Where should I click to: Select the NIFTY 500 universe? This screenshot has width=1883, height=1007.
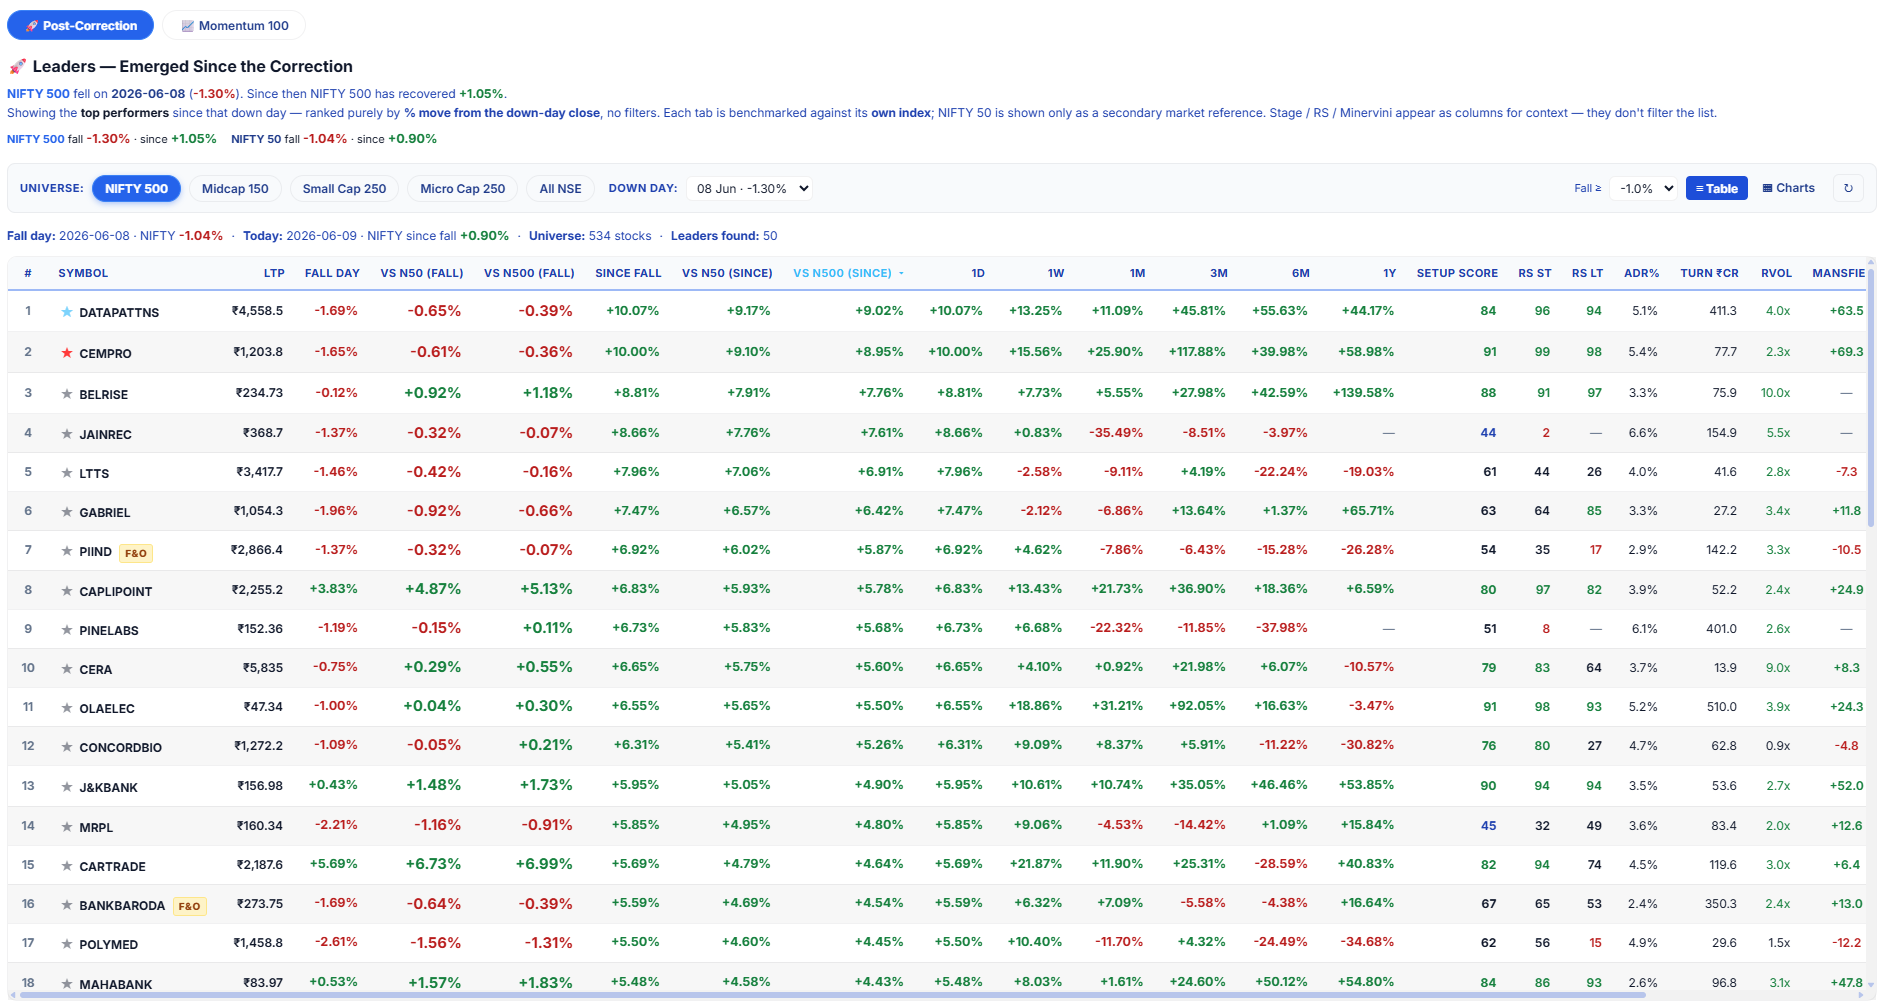pos(137,188)
